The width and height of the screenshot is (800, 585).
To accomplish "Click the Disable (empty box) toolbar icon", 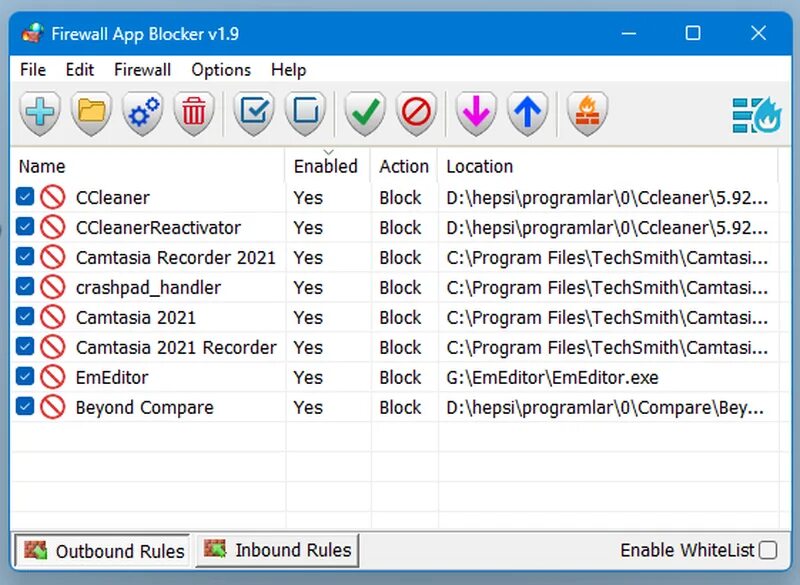I will 305,113.
